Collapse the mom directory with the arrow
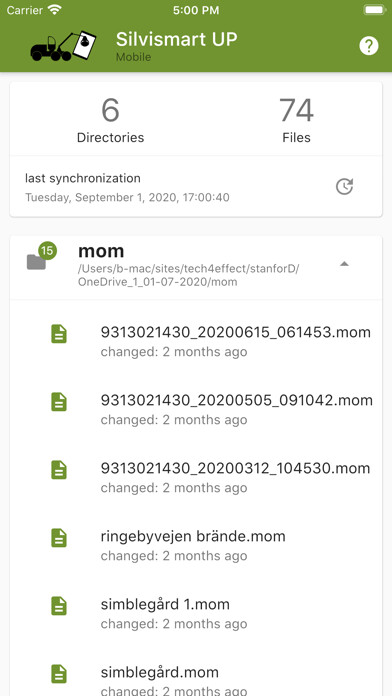This screenshot has height=696, width=392. point(344,264)
